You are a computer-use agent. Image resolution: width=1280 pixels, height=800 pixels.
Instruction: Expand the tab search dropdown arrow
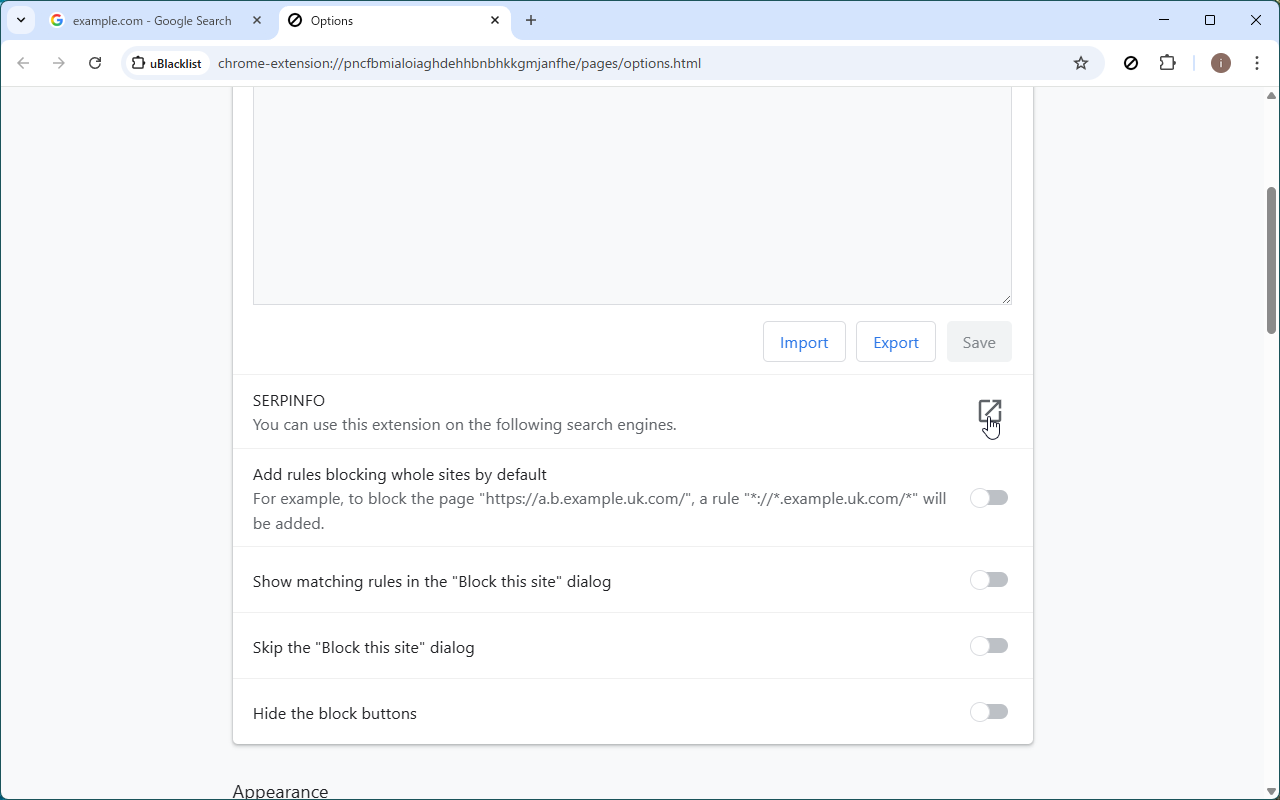[21, 20]
